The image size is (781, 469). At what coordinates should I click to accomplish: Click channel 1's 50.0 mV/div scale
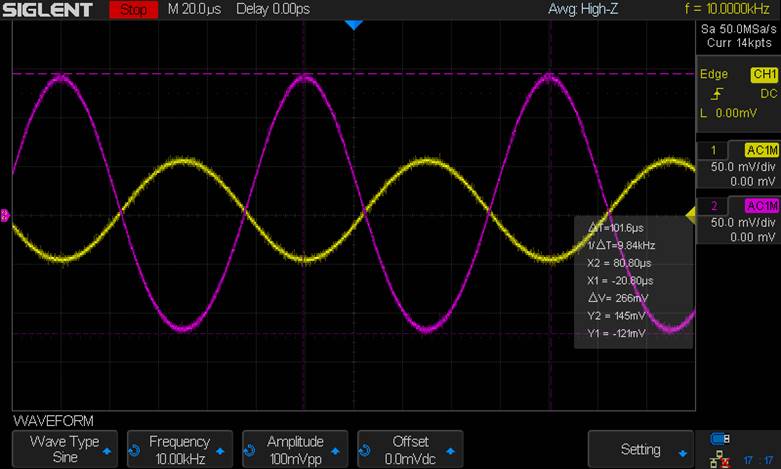click(x=743, y=167)
